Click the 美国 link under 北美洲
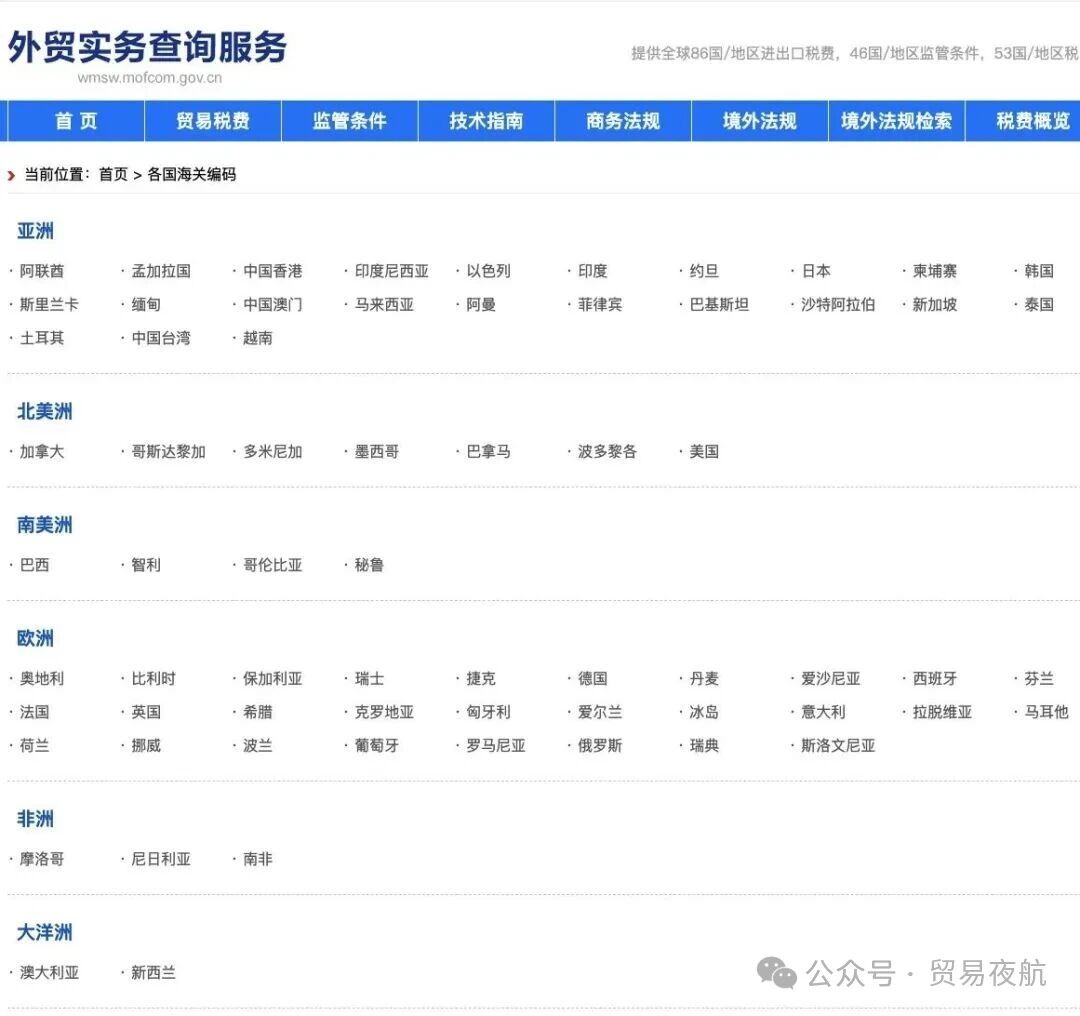 point(703,451)
